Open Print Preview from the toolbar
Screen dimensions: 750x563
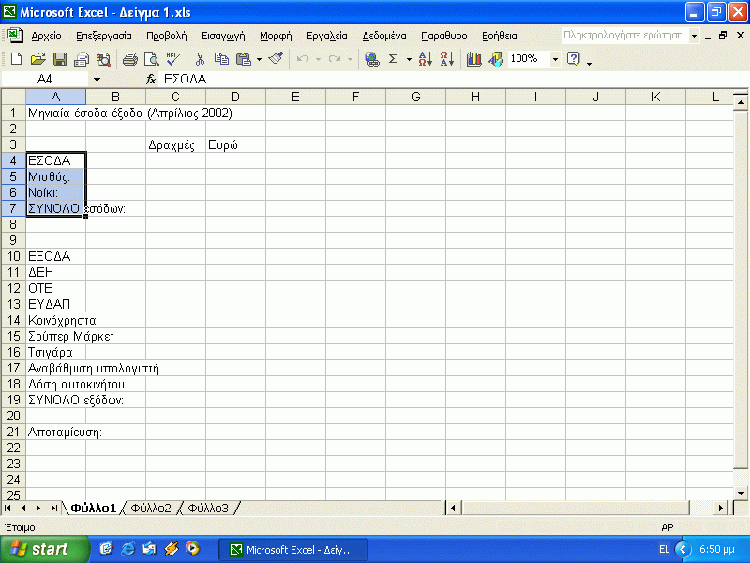pos(152,59)
